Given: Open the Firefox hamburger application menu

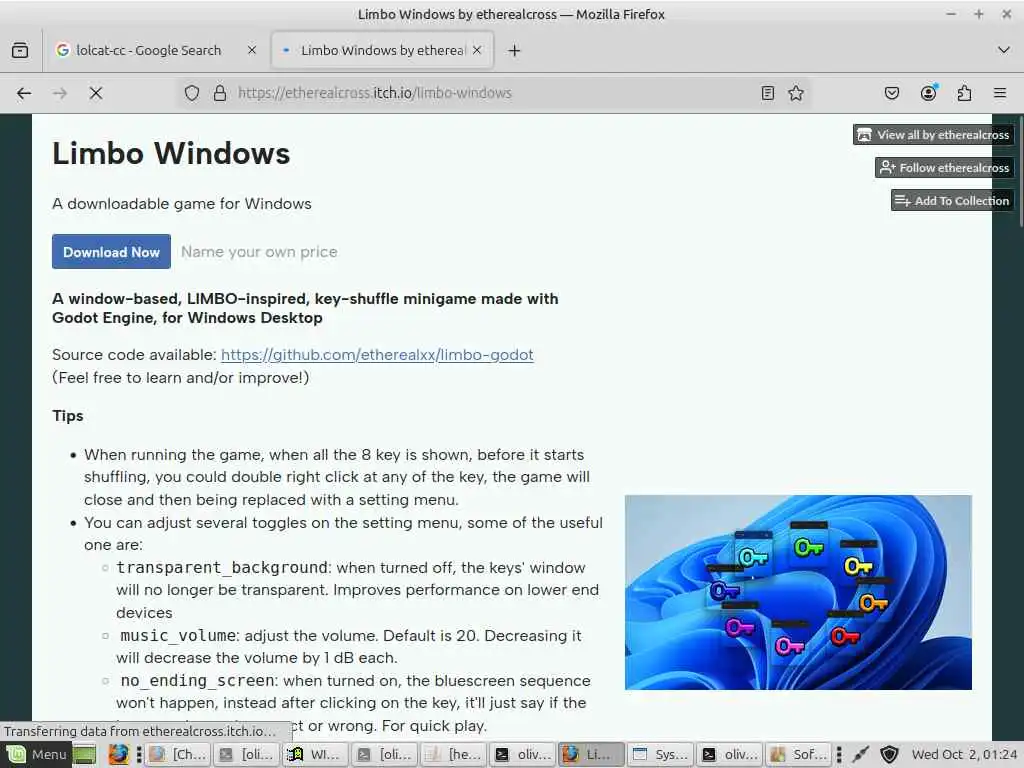Looking at the screenshot, I should (1000, 93).
